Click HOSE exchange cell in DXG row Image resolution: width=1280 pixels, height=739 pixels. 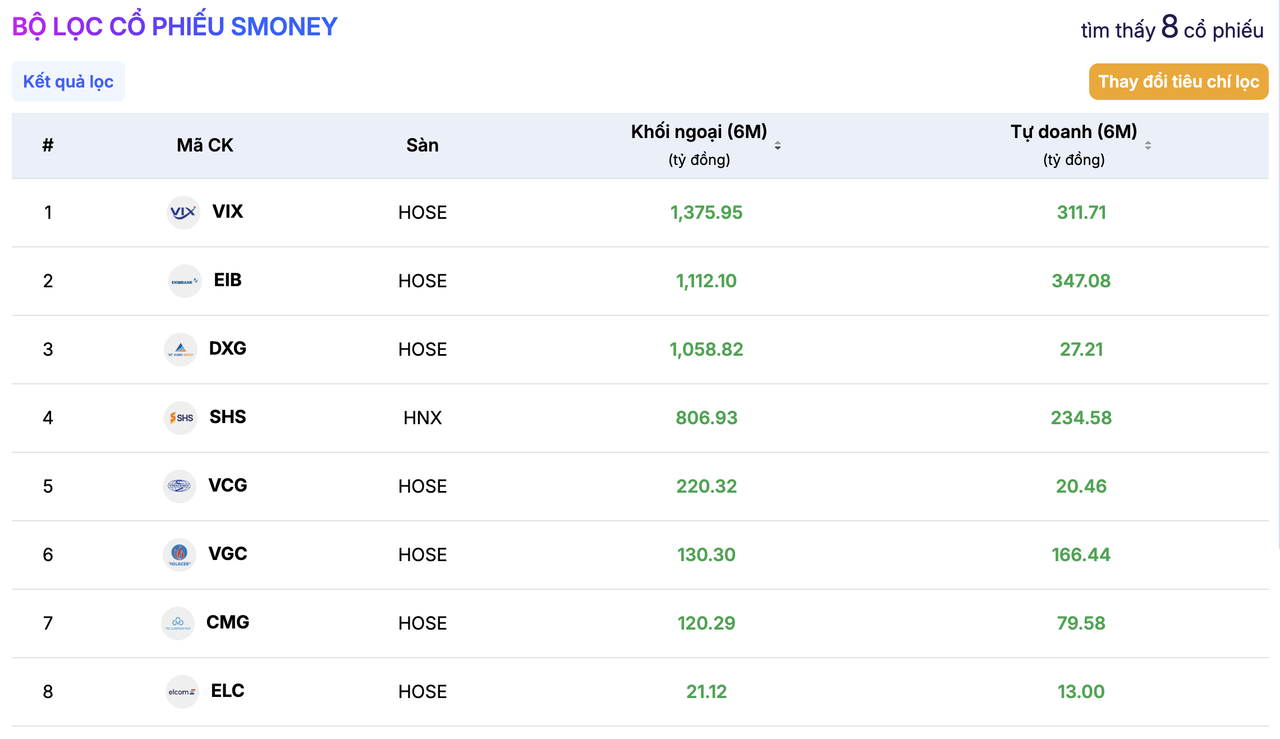point(422,350)
